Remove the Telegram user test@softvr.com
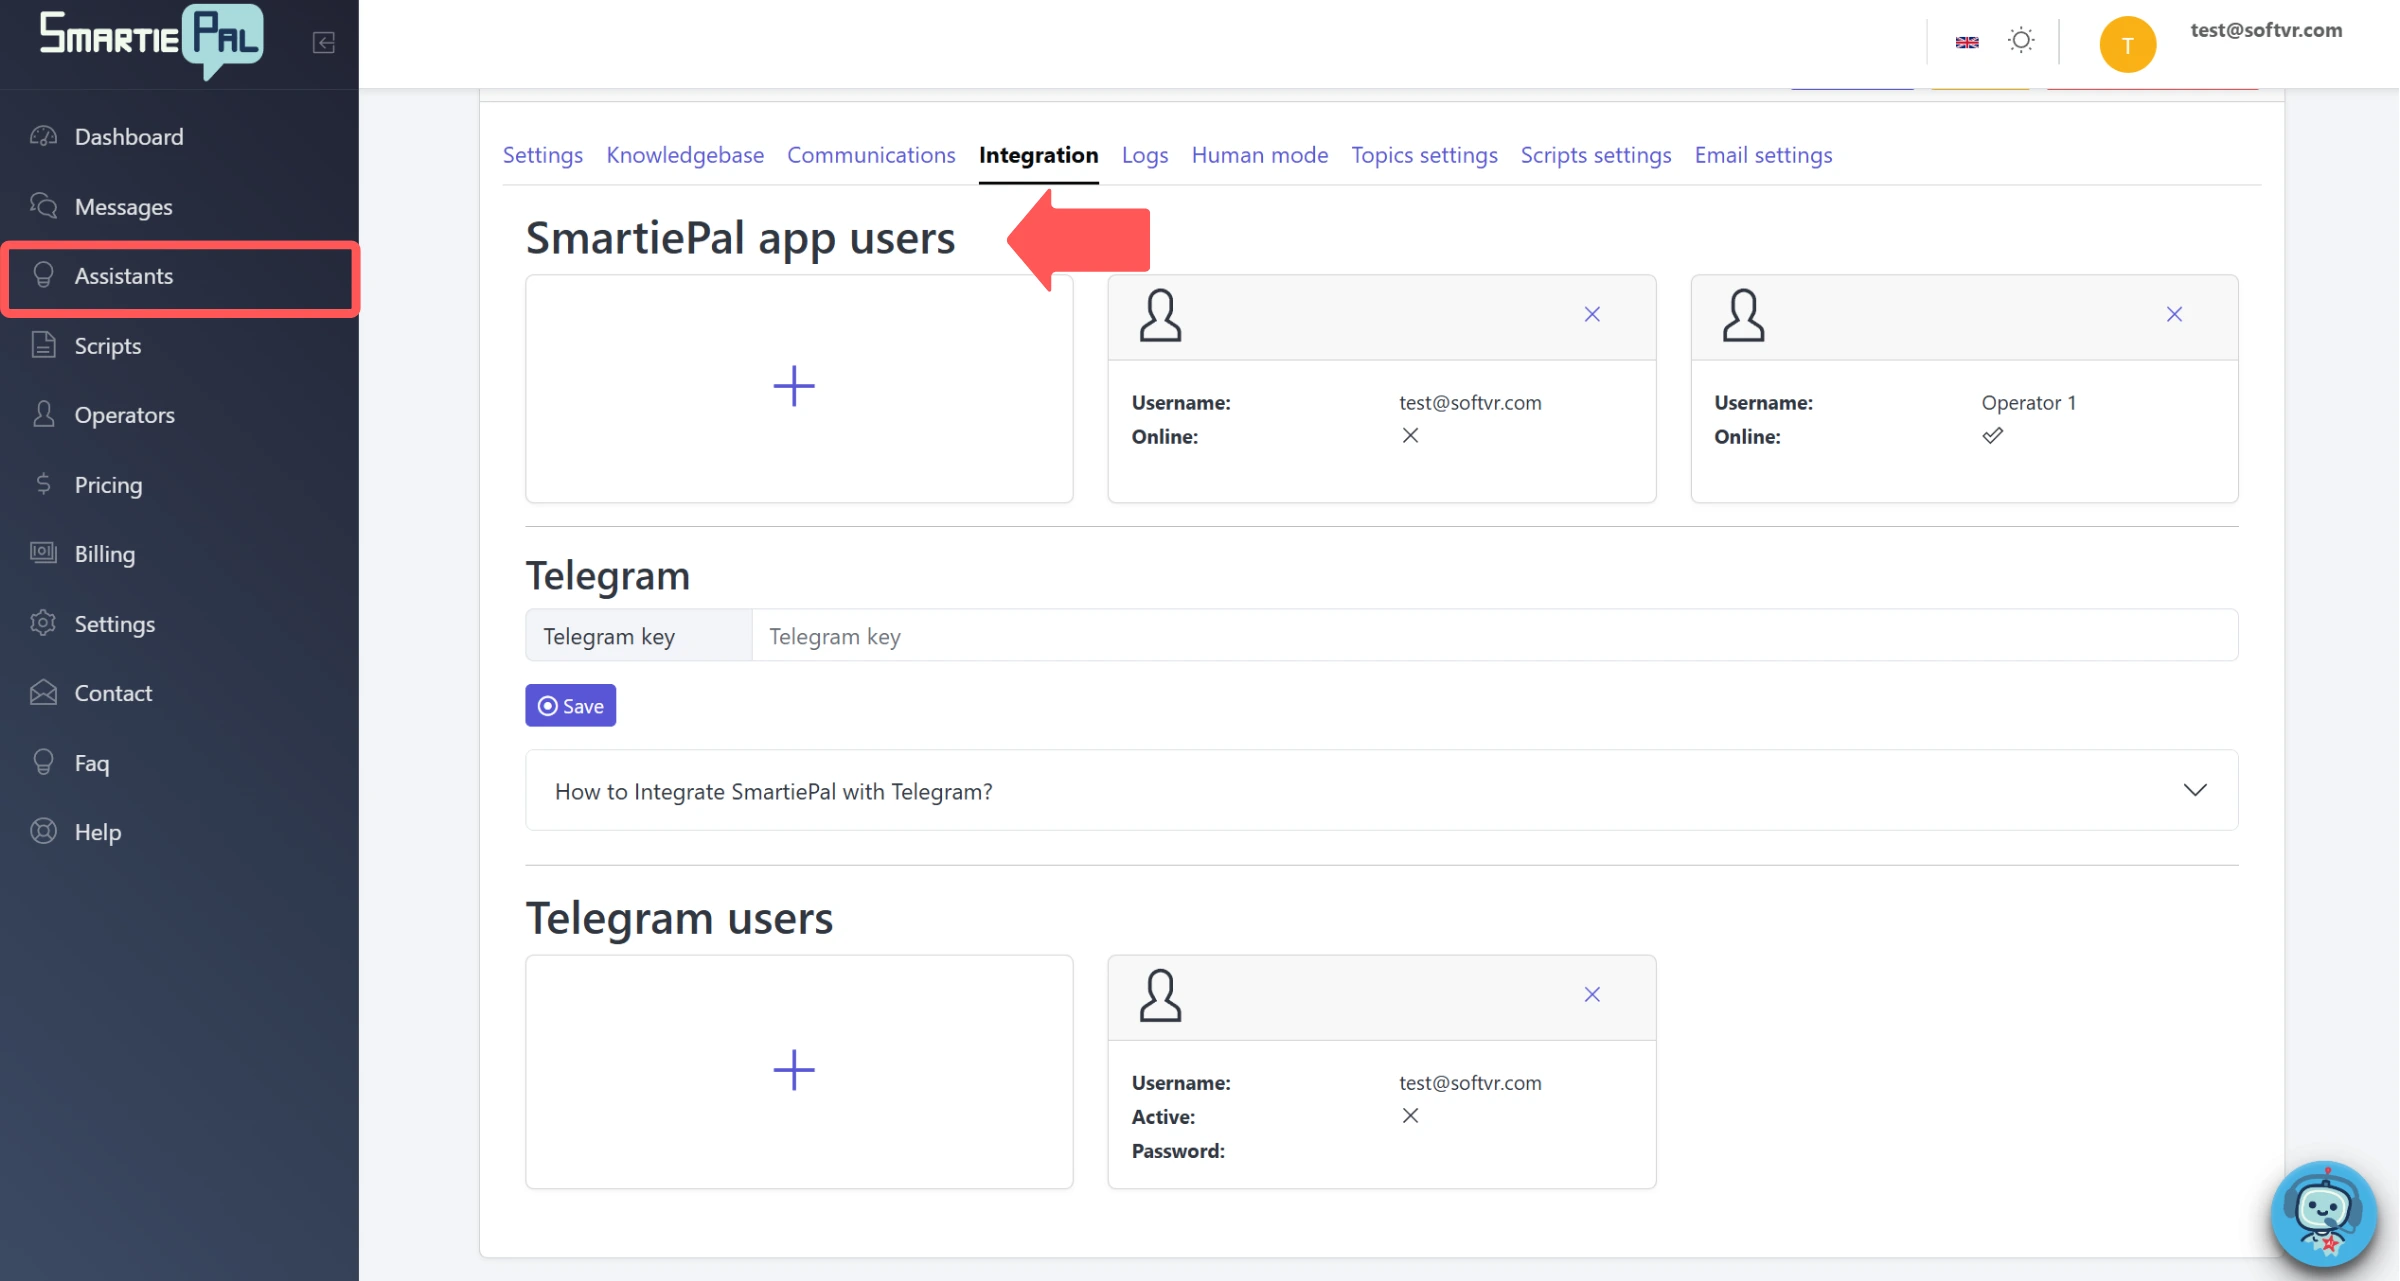The width and height of the screenshot is (2400, 1281). pos(1592,994)
